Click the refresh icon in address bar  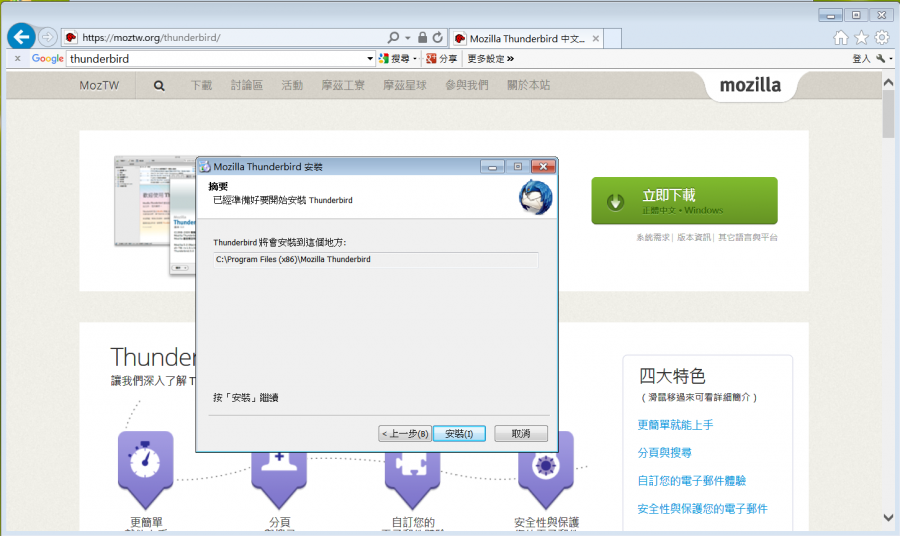pyautogui.click(x=438, y=37)
